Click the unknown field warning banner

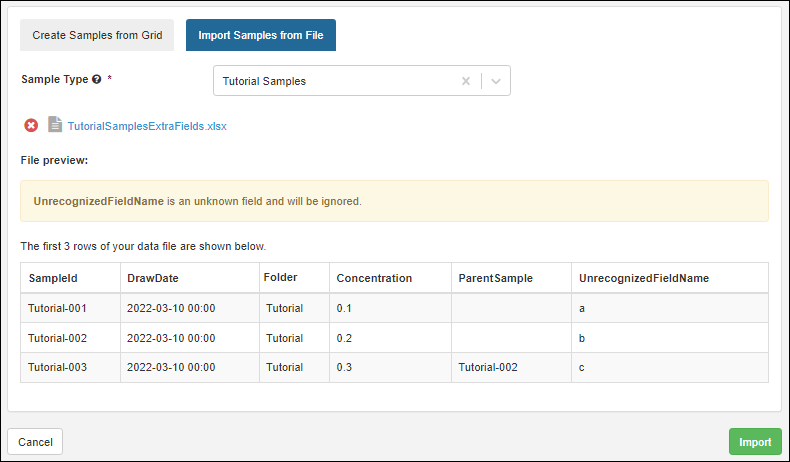pyautogui.click(x=394, y=201)
